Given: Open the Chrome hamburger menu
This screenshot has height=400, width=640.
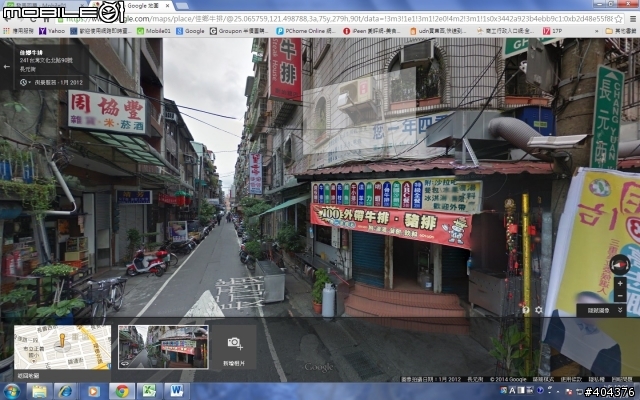Looking at the screenshot, I should click(633, 19).
